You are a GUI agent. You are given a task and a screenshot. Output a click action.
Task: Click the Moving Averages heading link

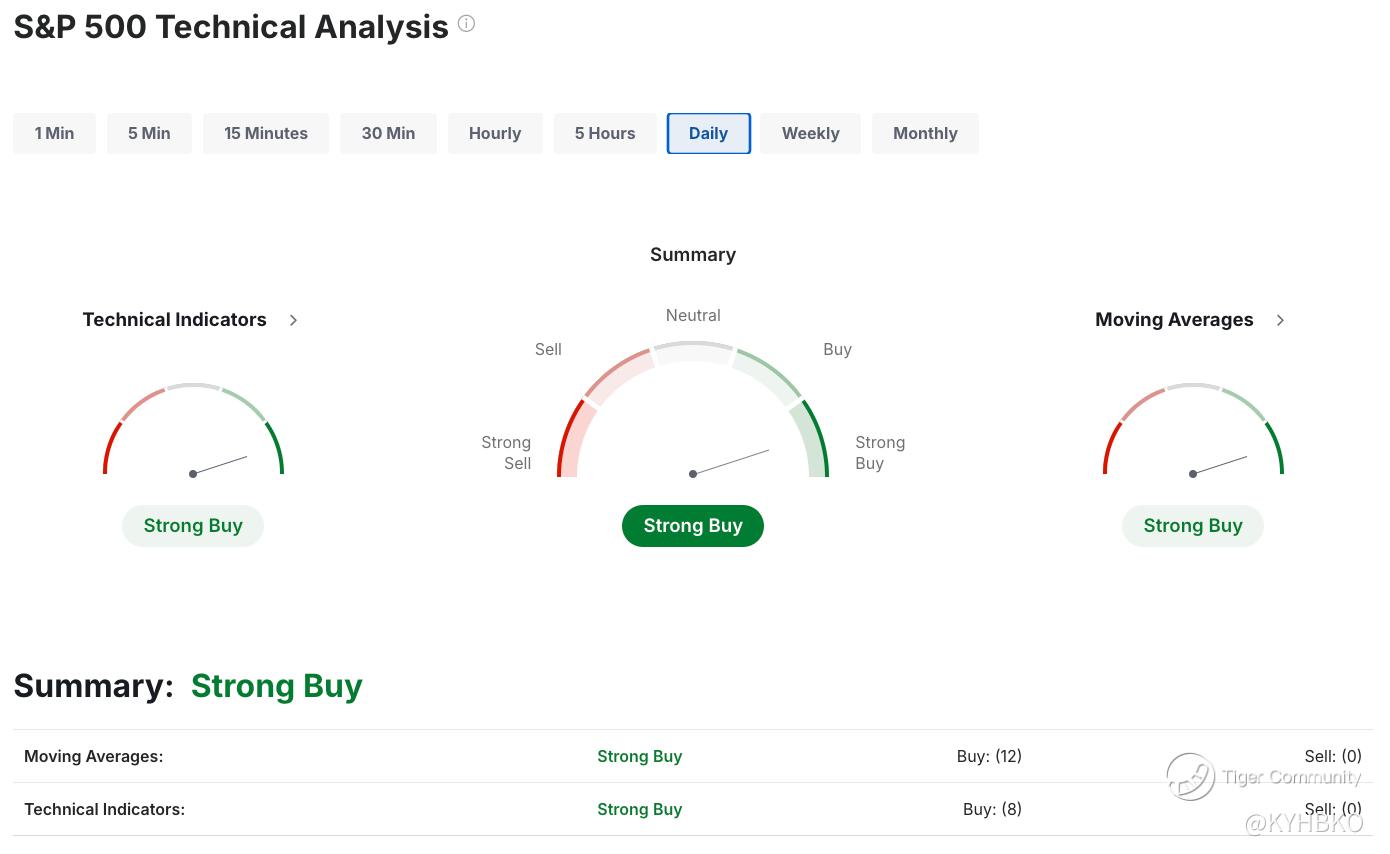(x=1174, y=320)
